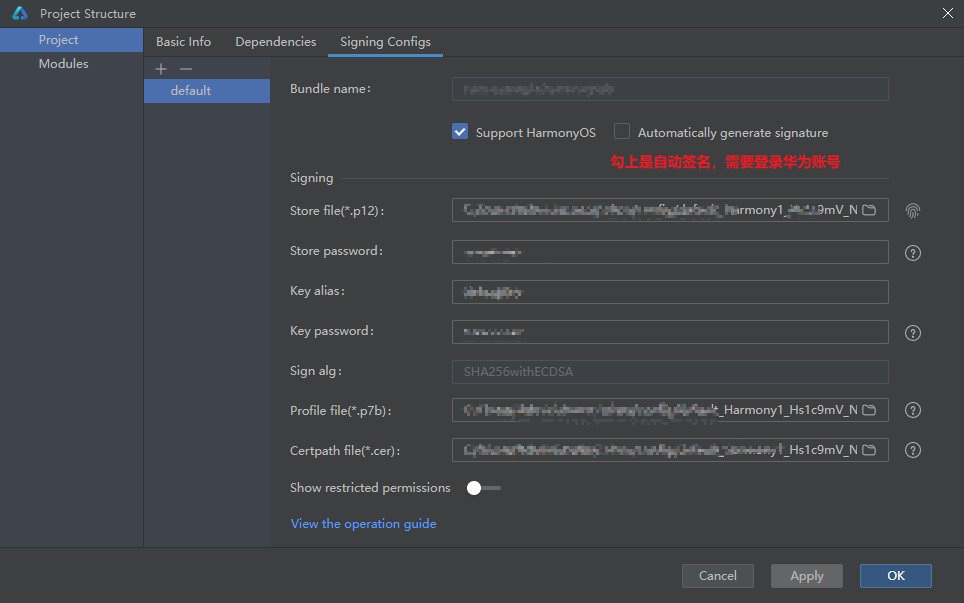Browse for Profile file using folder icon

coord(869,410)
